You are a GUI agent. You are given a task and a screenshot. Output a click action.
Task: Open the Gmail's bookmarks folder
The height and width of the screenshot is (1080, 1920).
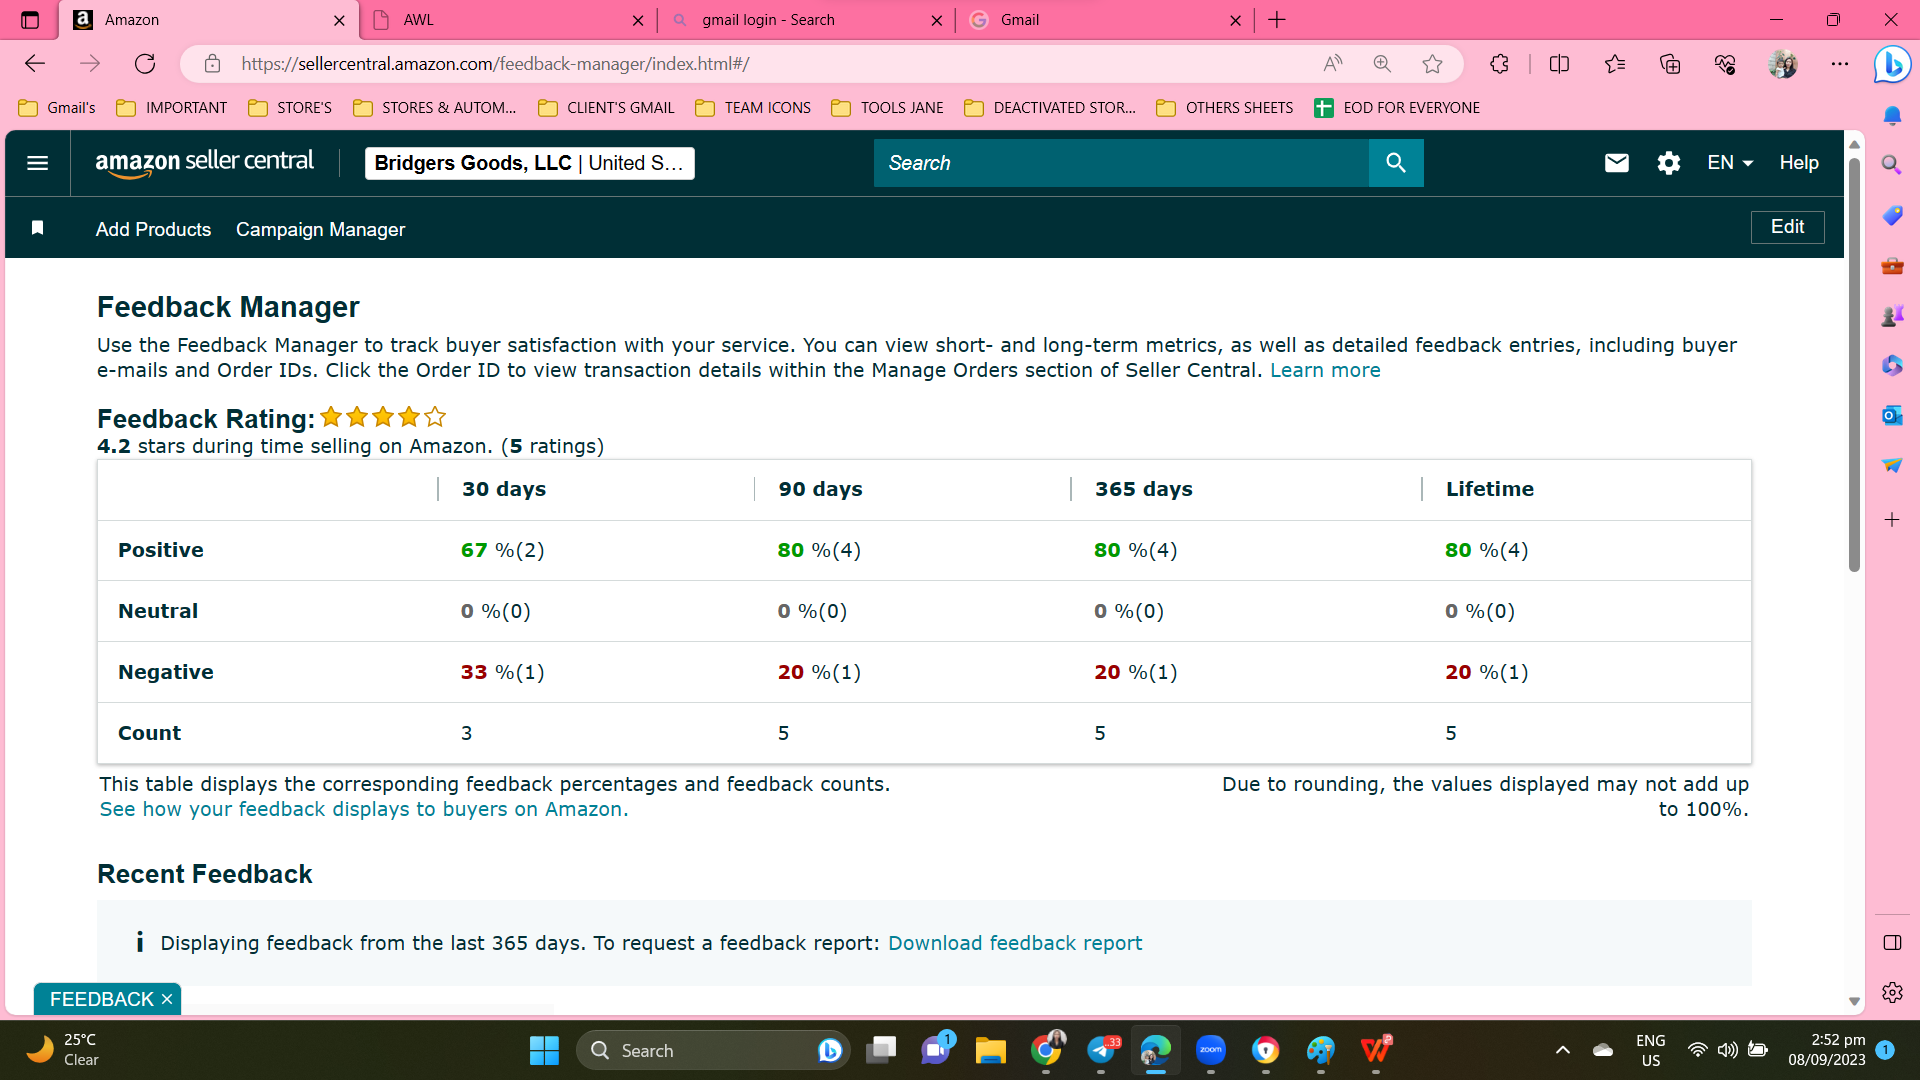tap(57, 108)
